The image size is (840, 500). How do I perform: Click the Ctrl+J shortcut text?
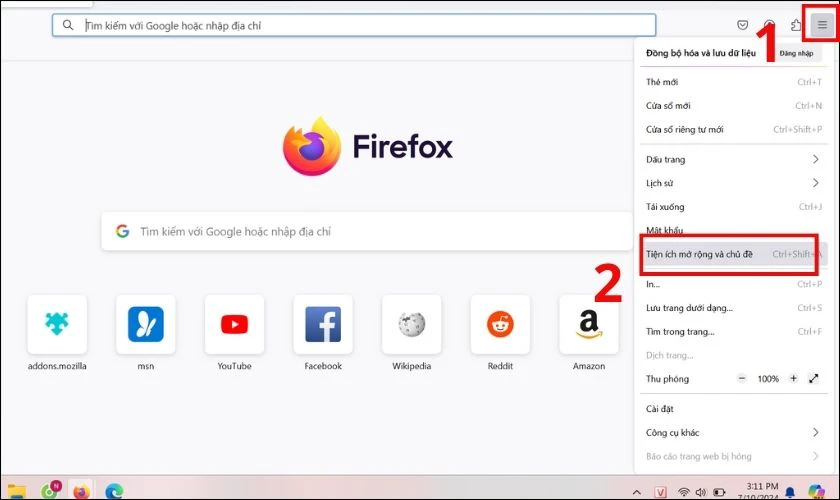[x=810, y=206]
